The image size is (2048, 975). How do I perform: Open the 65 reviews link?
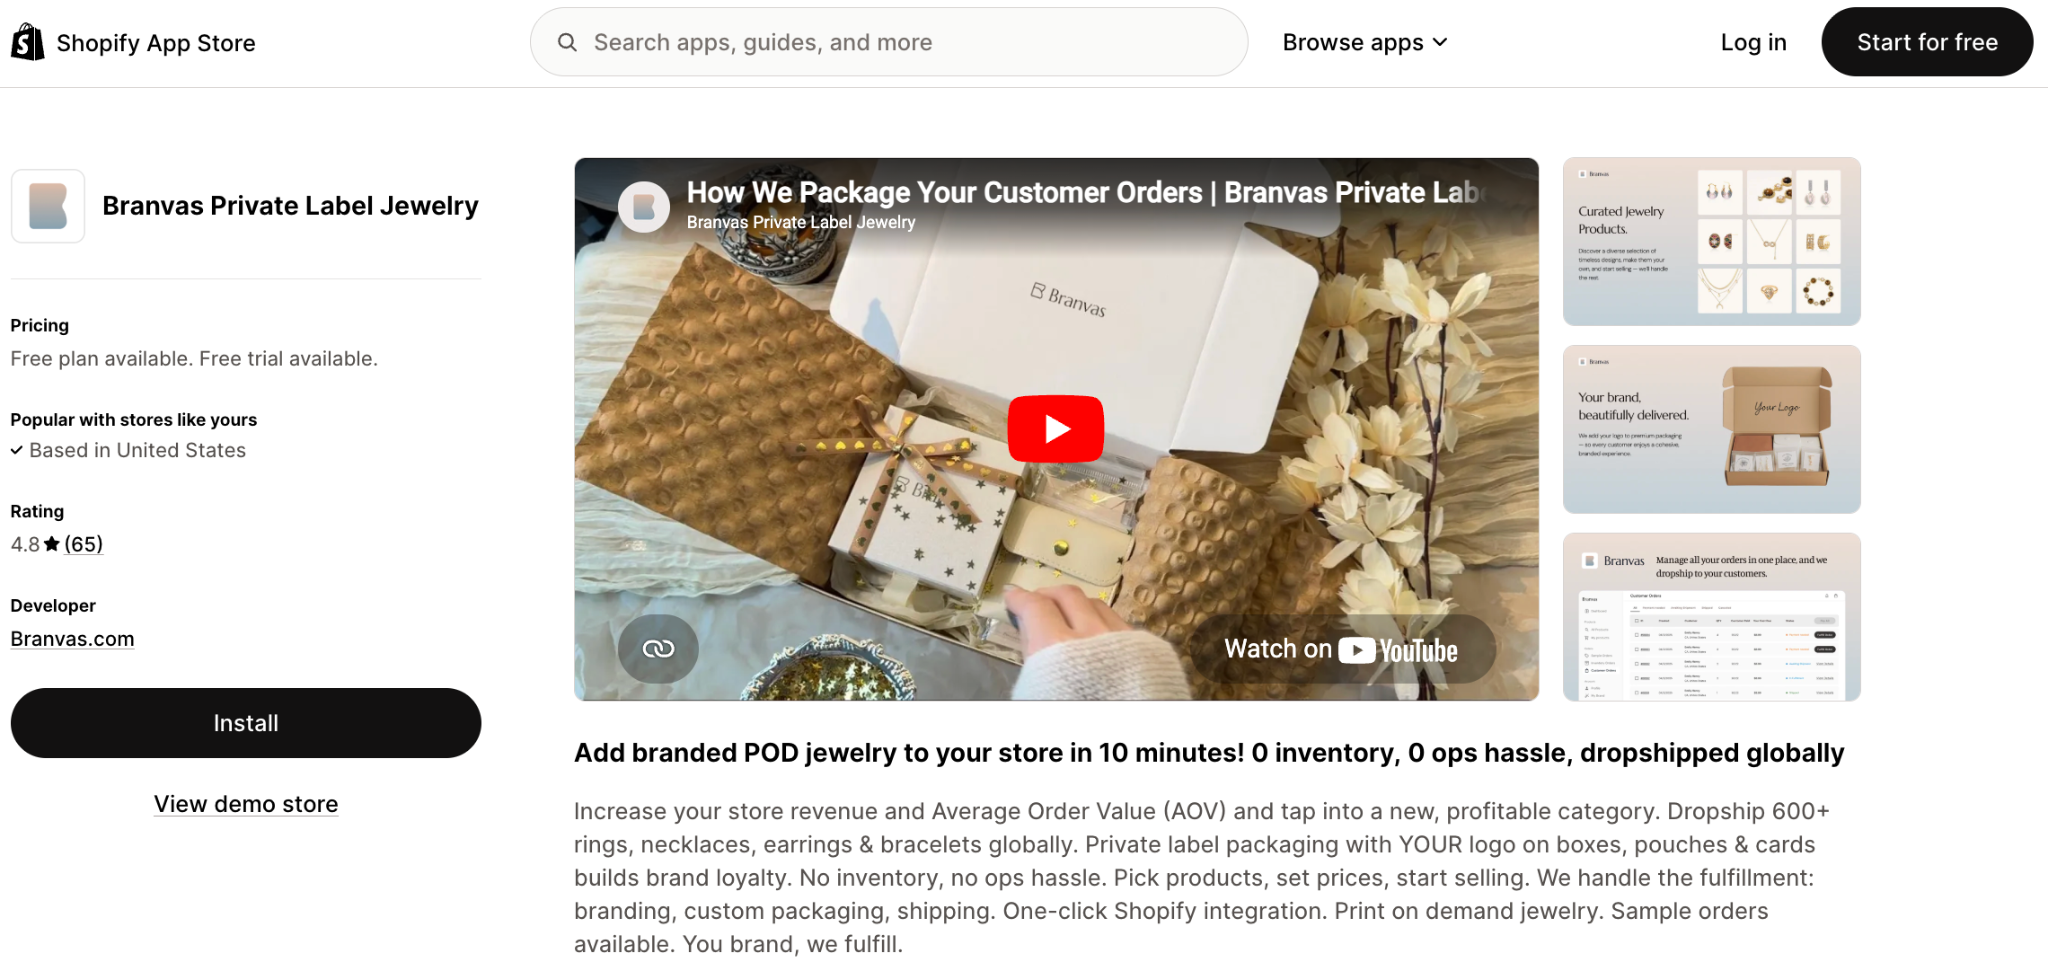pos(84,544)
